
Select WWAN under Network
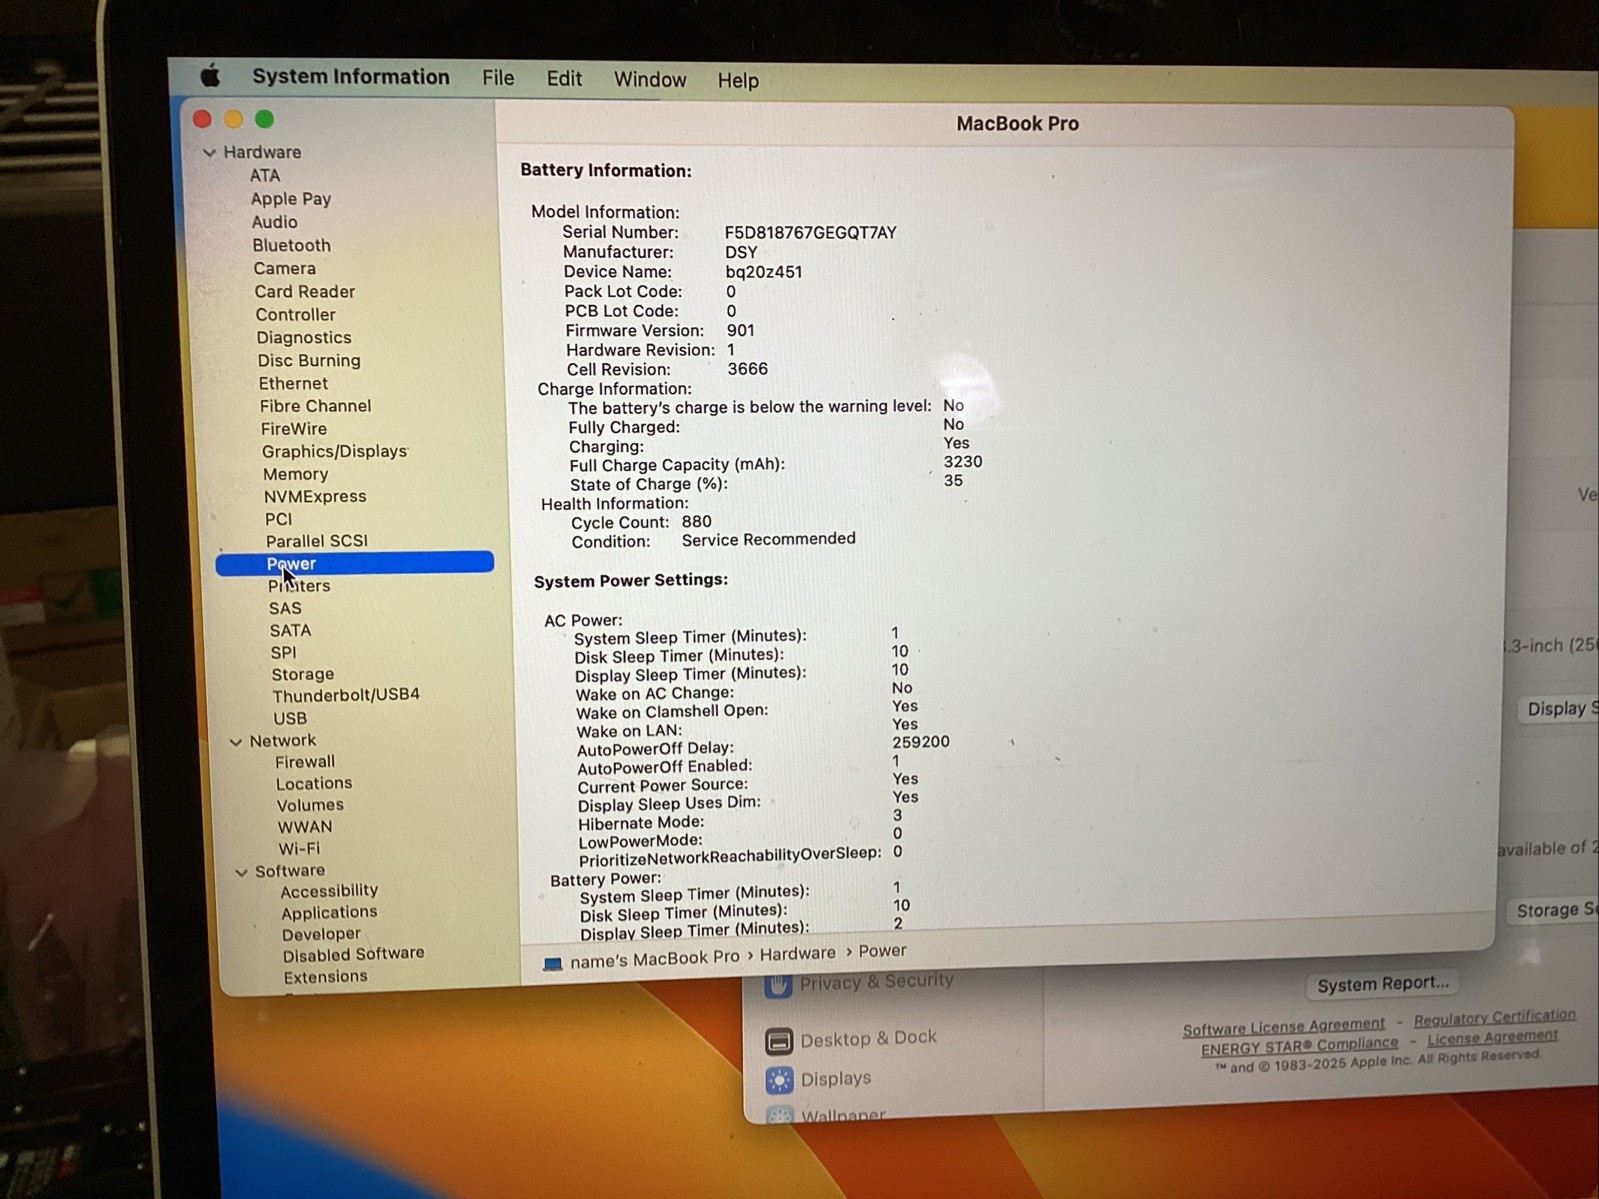click(x=305, y=827)
